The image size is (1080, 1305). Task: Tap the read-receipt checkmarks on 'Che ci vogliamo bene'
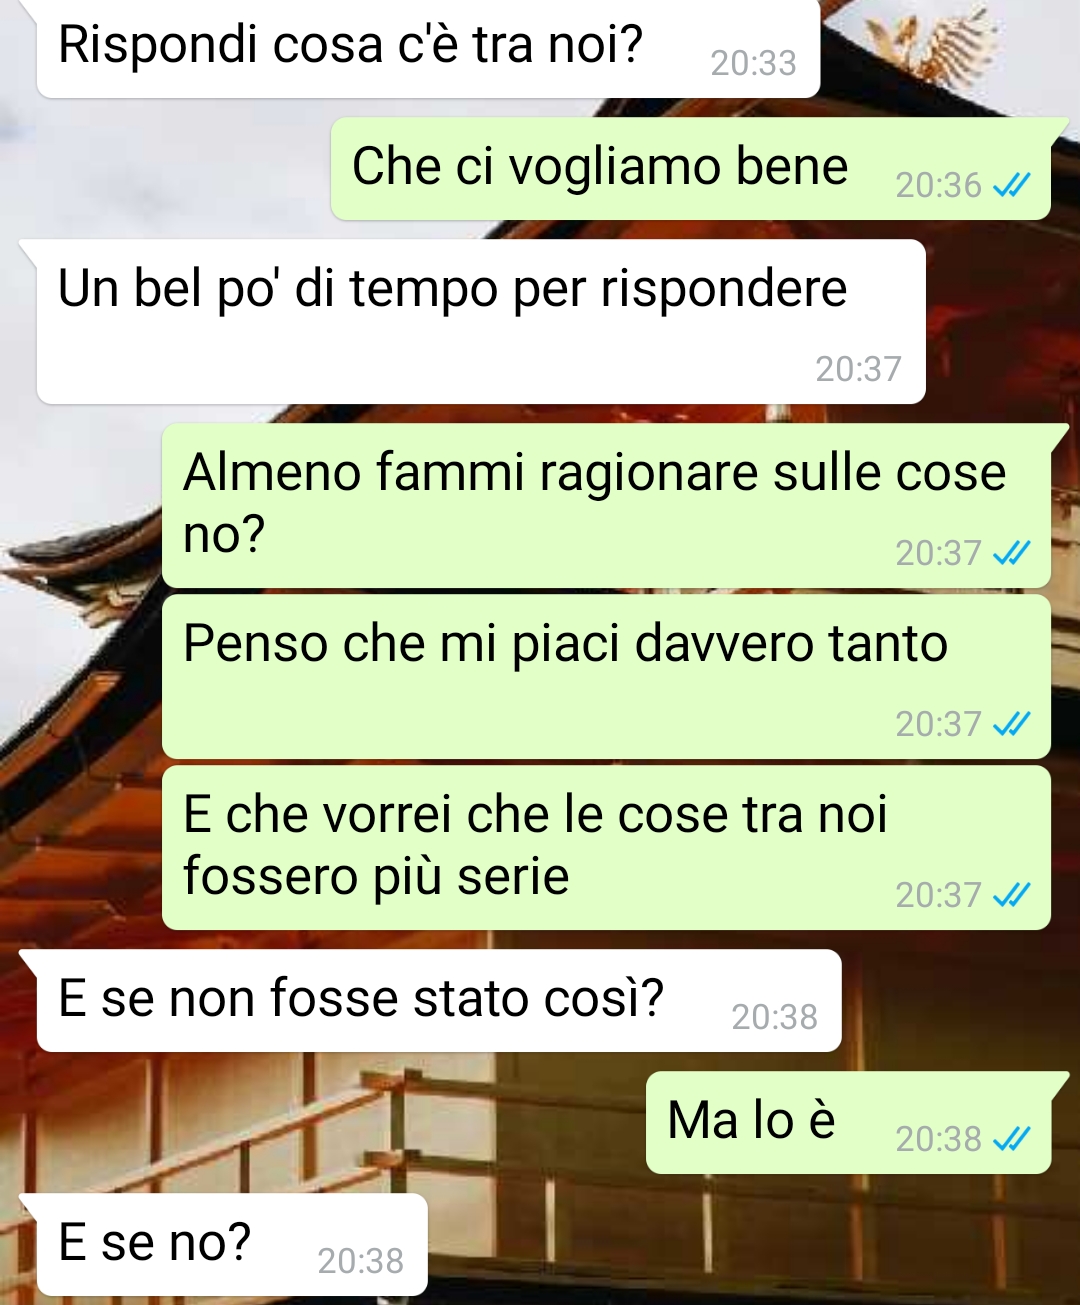(x=1011, y=185)
